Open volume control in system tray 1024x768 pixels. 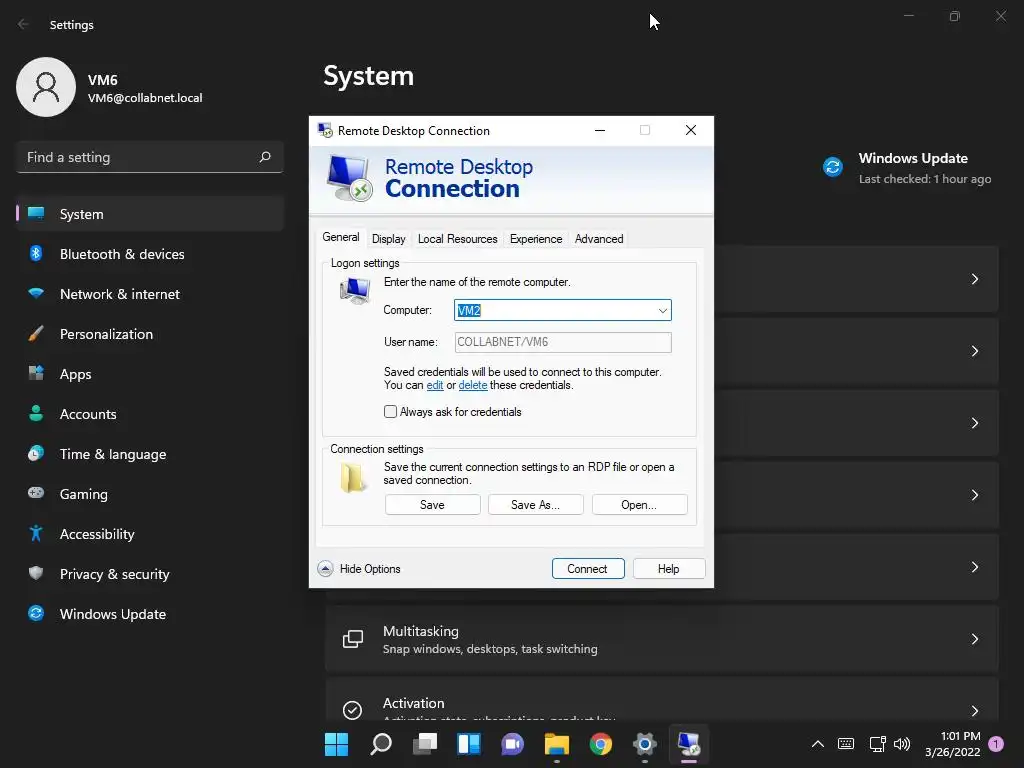902,744
